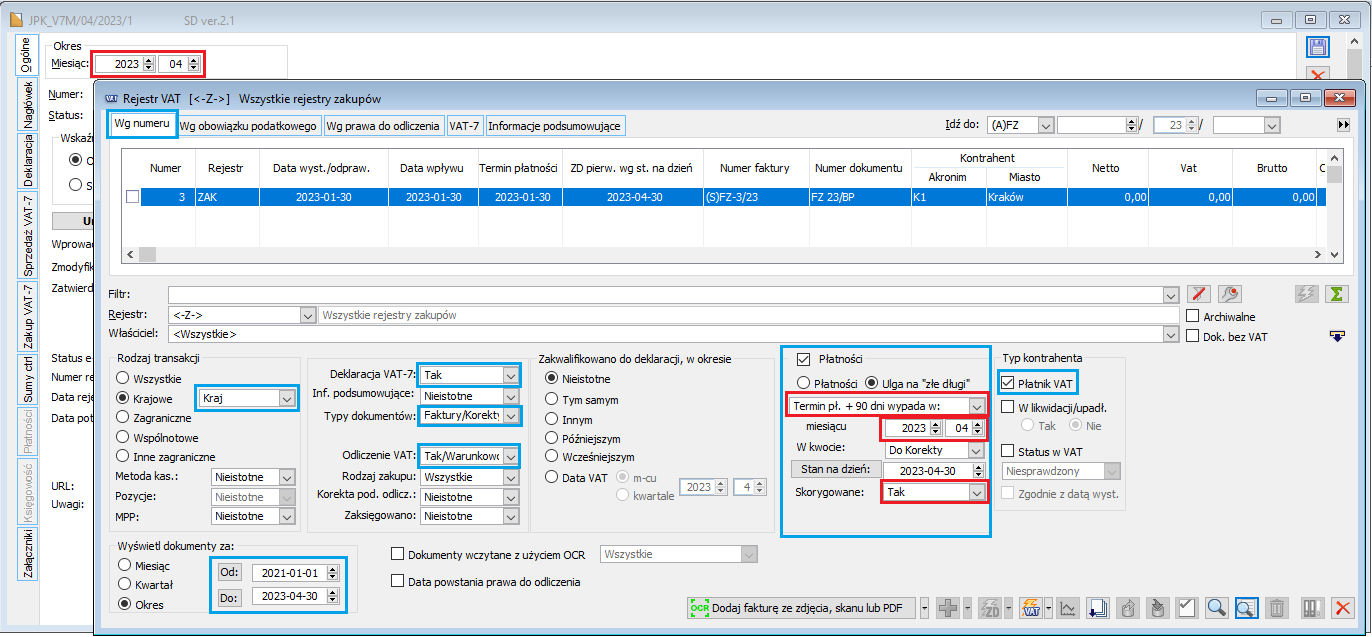Viewport: 1372px width, 637px height.
Task: Open the line chart icon in bottom toolbar
Action: (x=1068, y=607)
